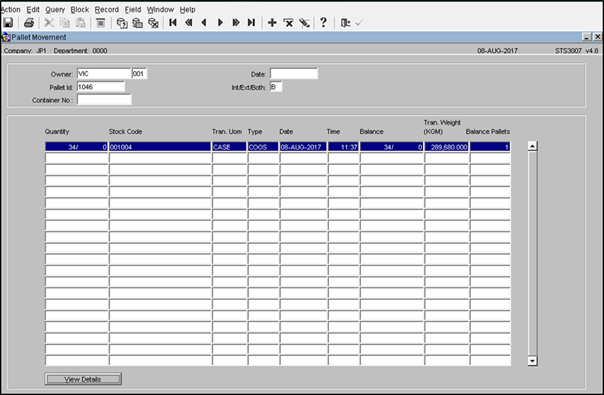Click the Owner field containing VIC
This screenshot has width=604, height=395.
(104, 74)
